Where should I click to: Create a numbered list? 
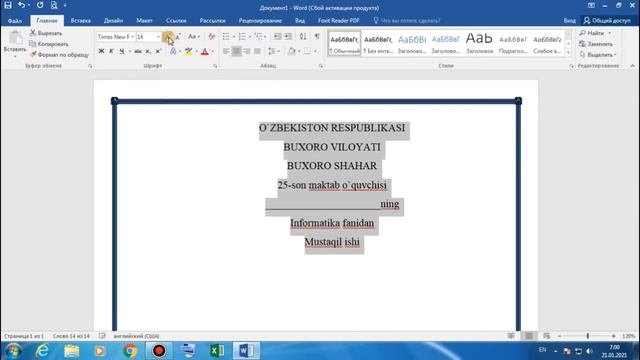[x=242, y=37]
